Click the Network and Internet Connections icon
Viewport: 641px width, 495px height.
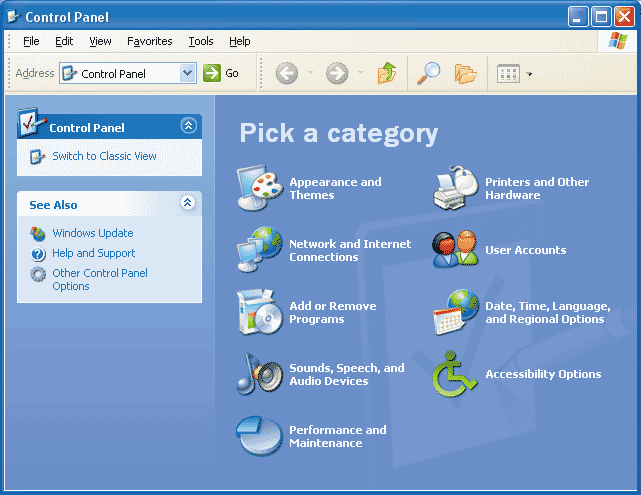click(x=259, y=250)
